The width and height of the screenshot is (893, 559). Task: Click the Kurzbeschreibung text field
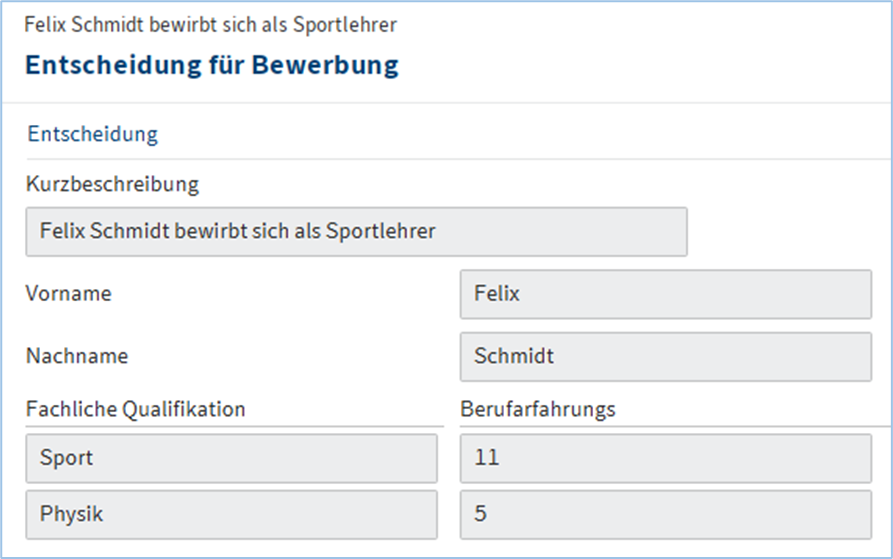[355, 232]
